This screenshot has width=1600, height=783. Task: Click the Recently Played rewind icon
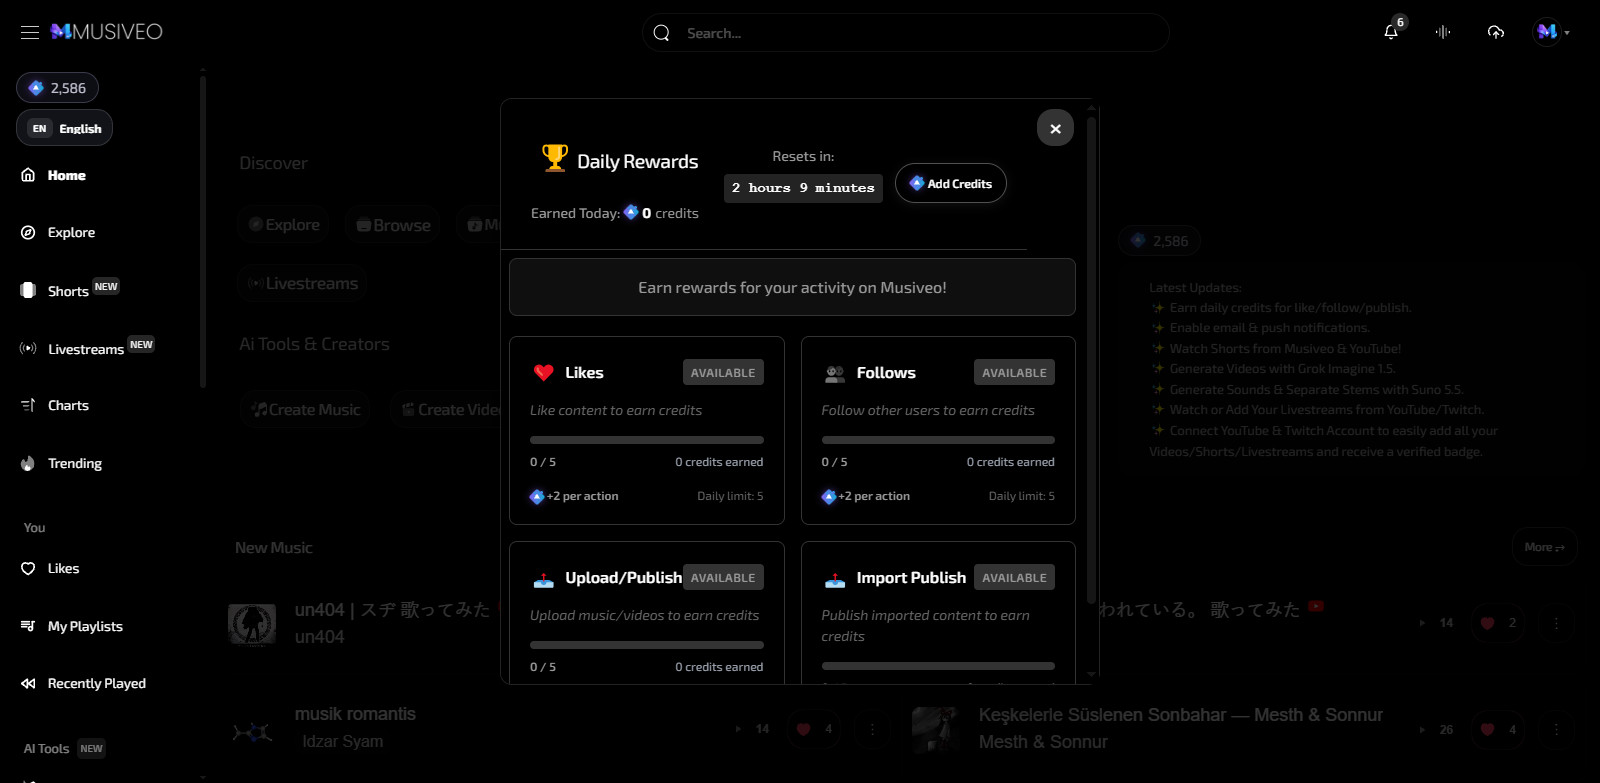[x=28, y=683]
